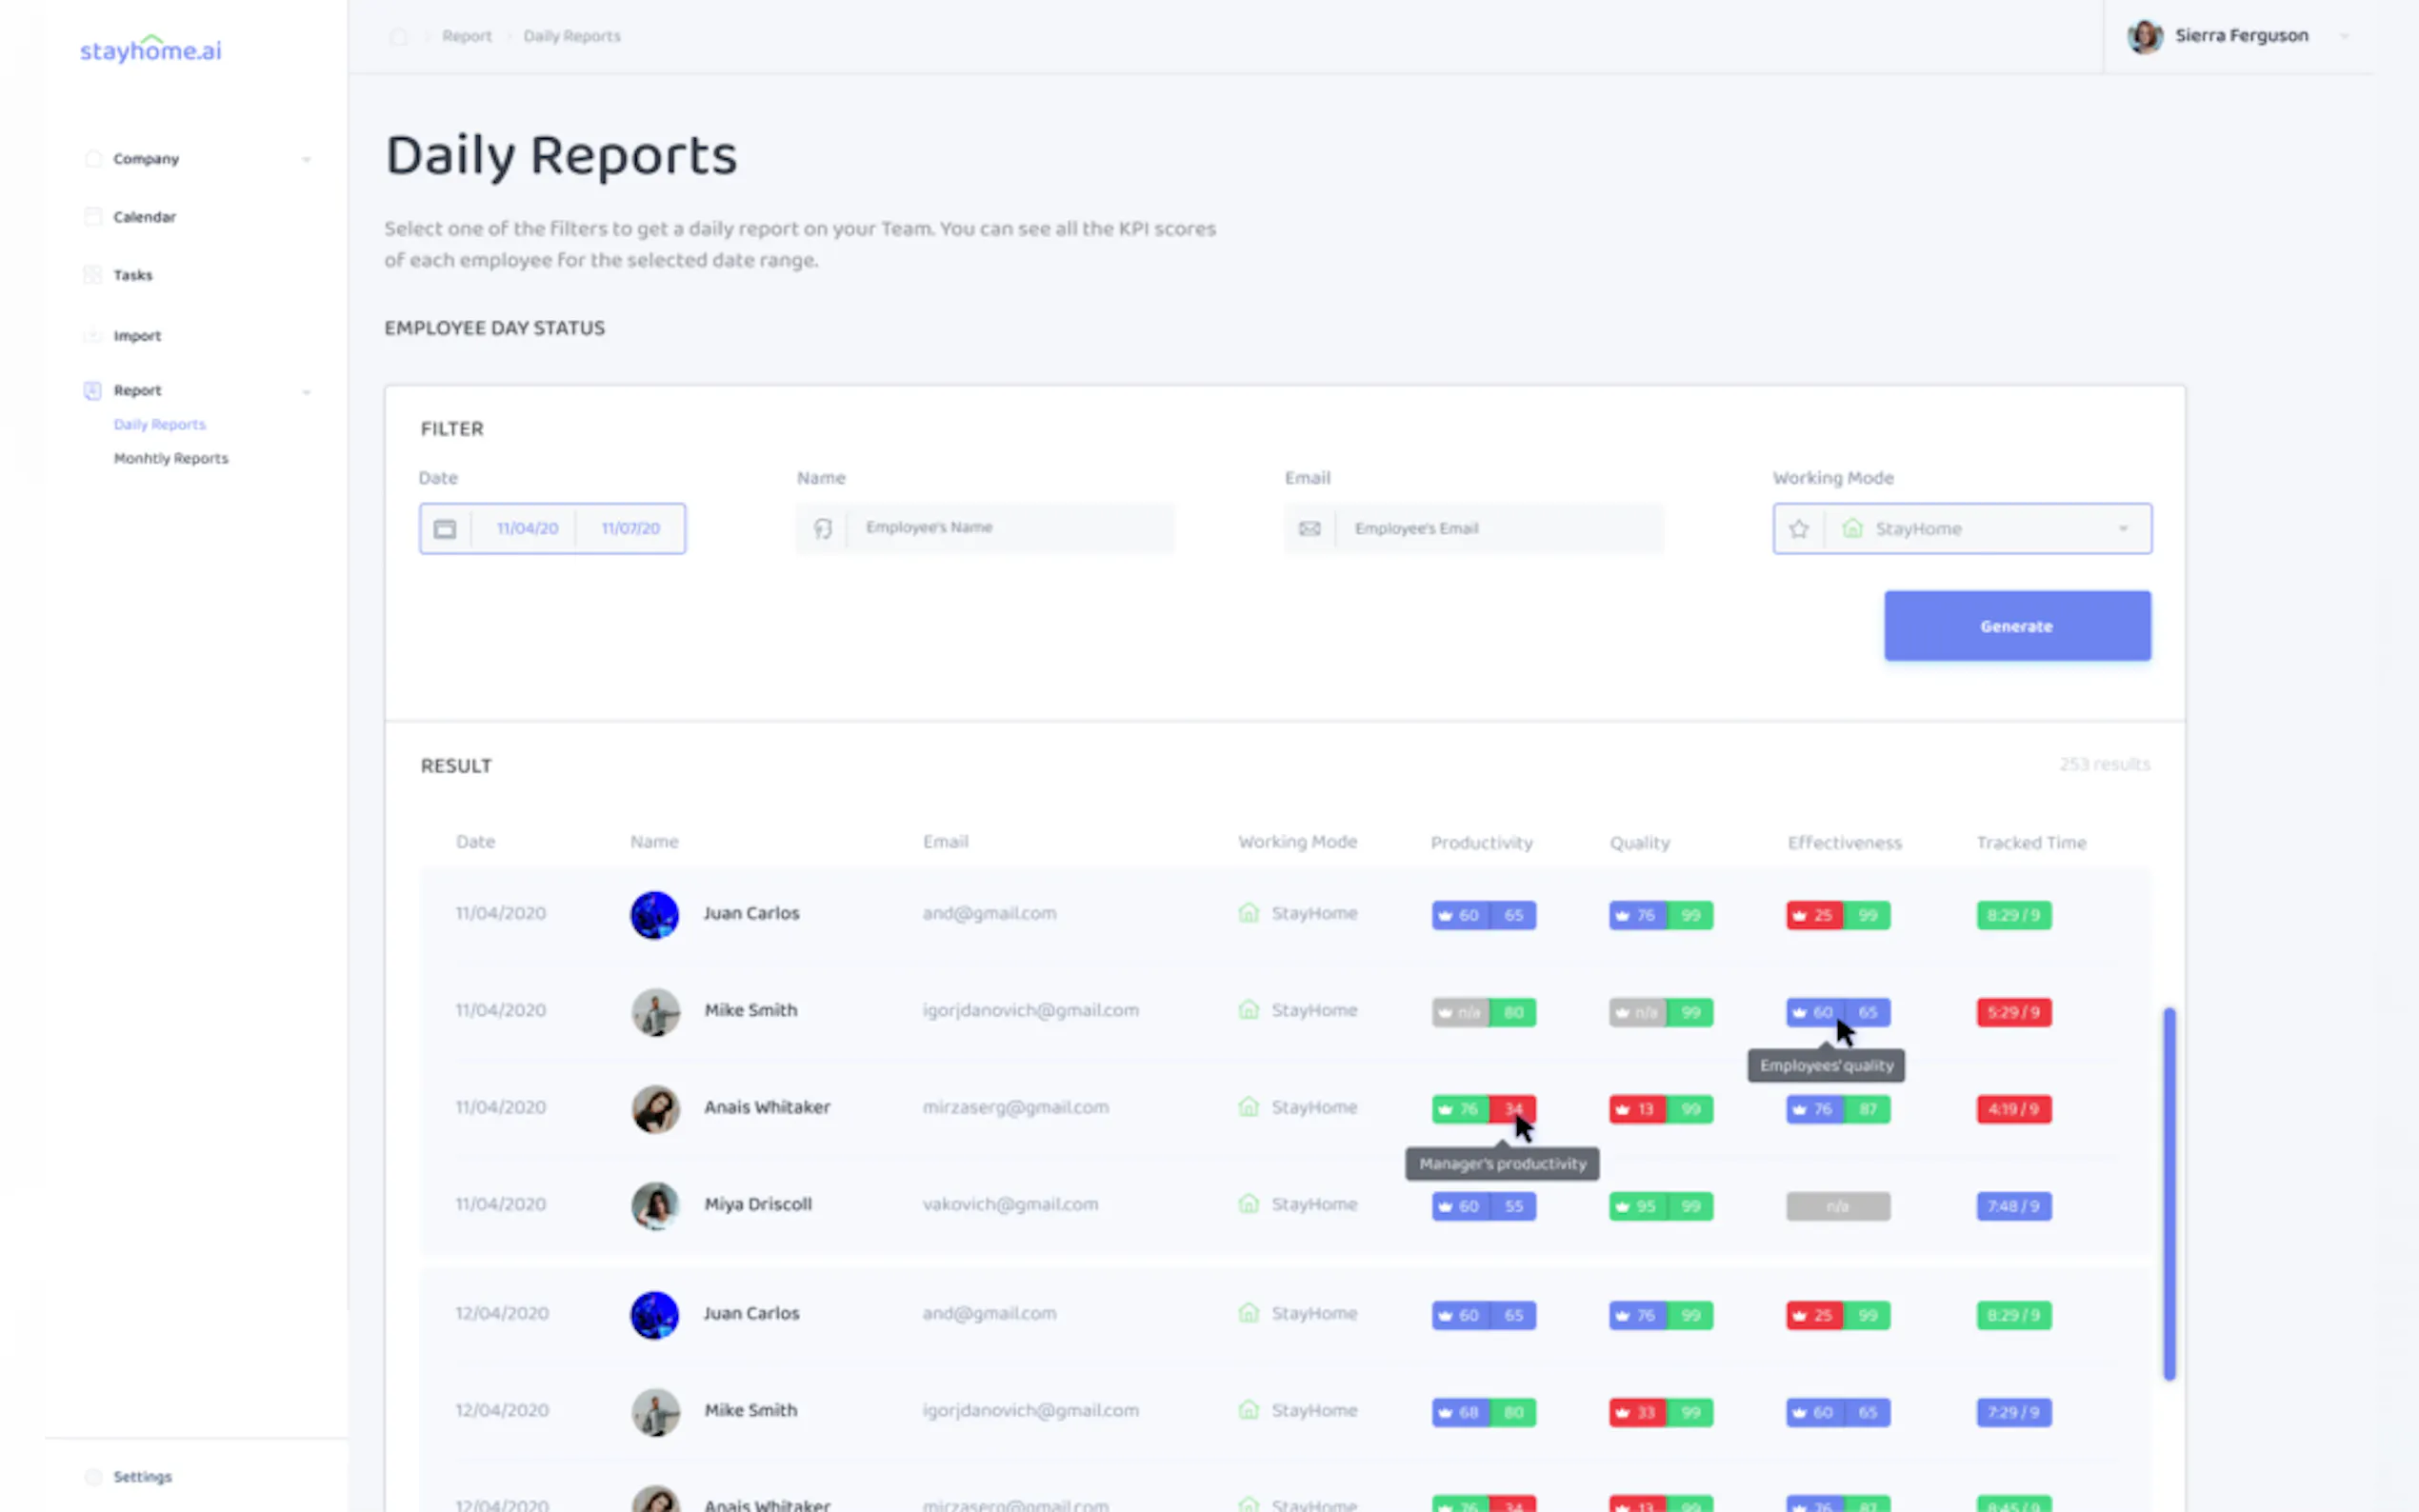2419x1512 pixels.
Task: Click the 11/04/20 start date field
Action: click(527, 529)
